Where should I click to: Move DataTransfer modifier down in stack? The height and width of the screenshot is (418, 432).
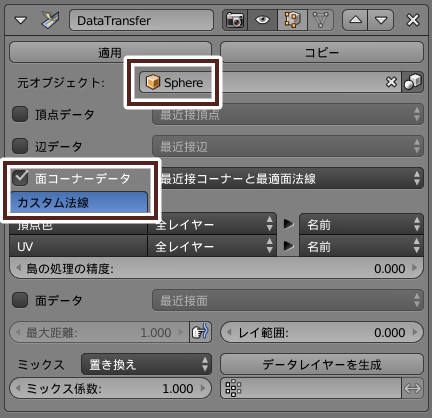381,20
